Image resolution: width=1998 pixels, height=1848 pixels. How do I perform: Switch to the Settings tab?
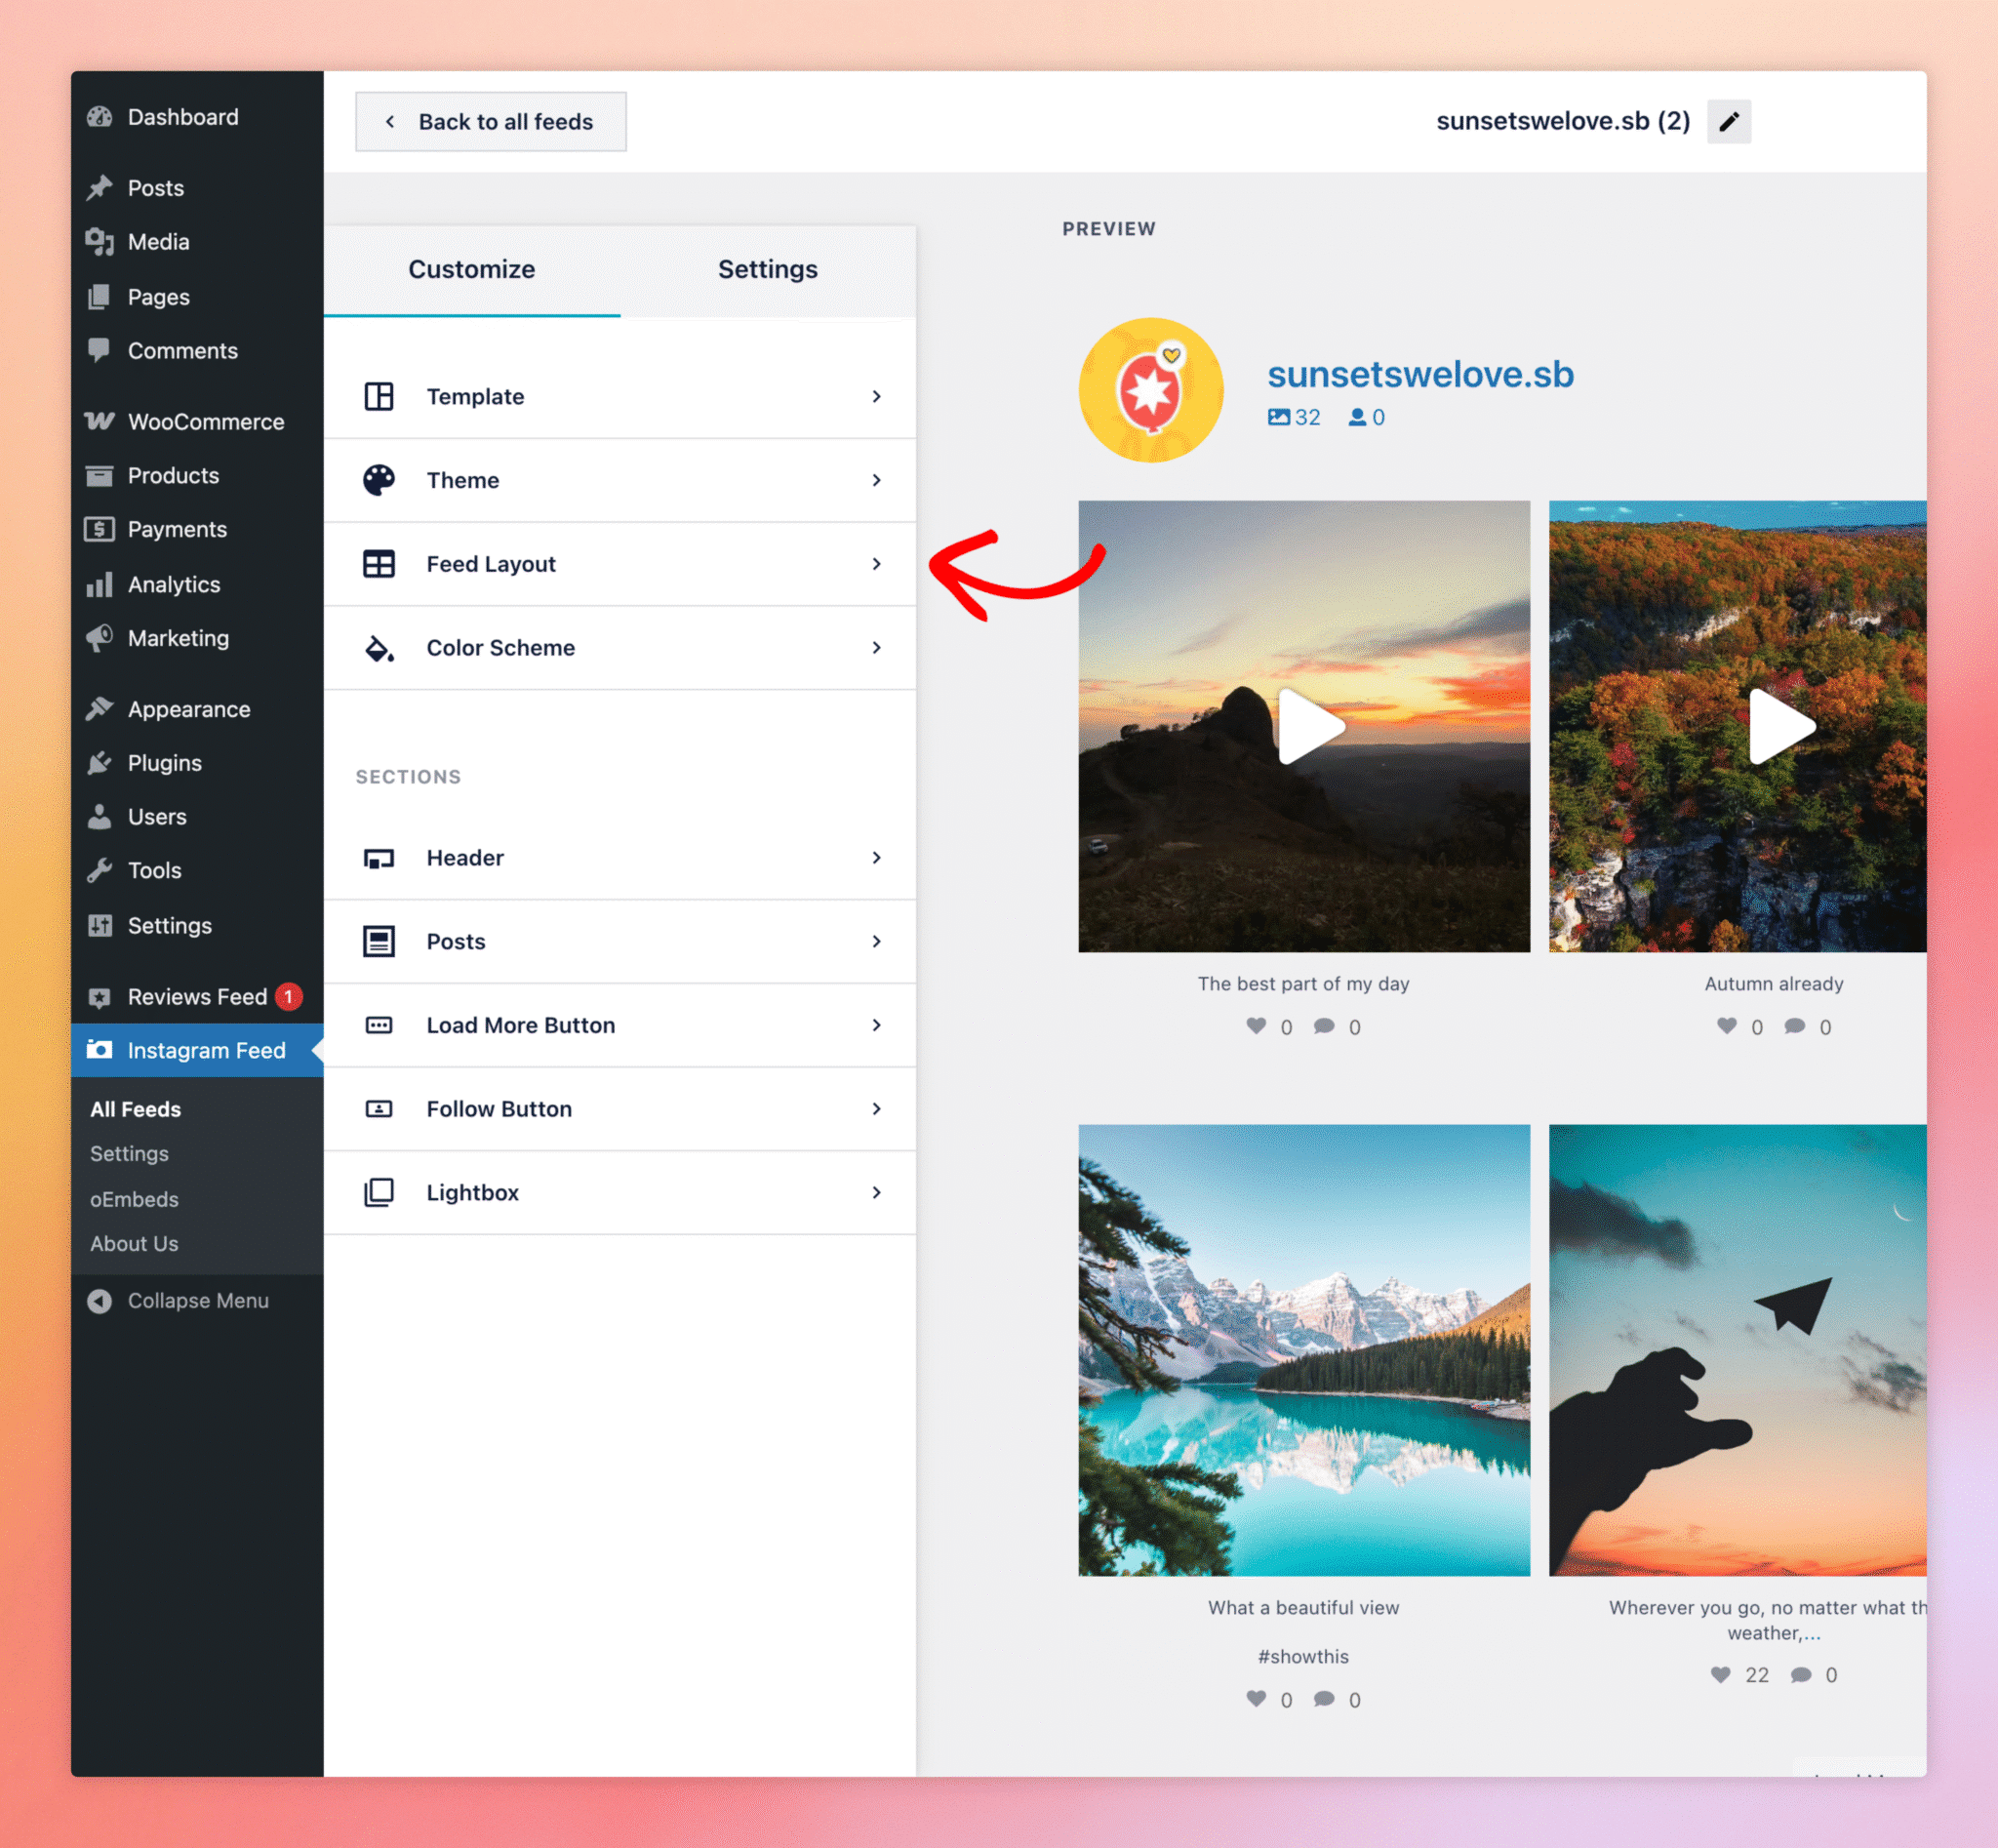[768, 270]
